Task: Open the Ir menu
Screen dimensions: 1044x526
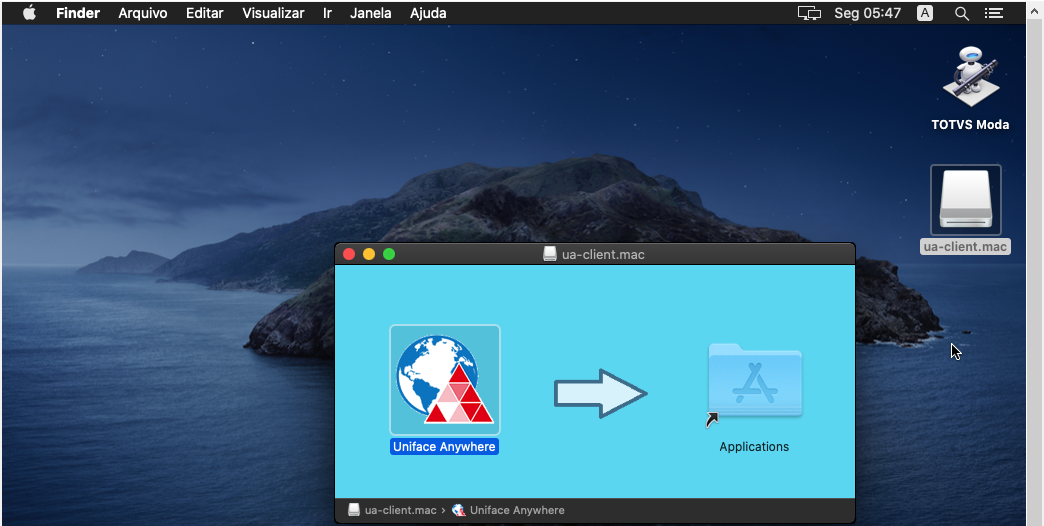Action: 328,13
